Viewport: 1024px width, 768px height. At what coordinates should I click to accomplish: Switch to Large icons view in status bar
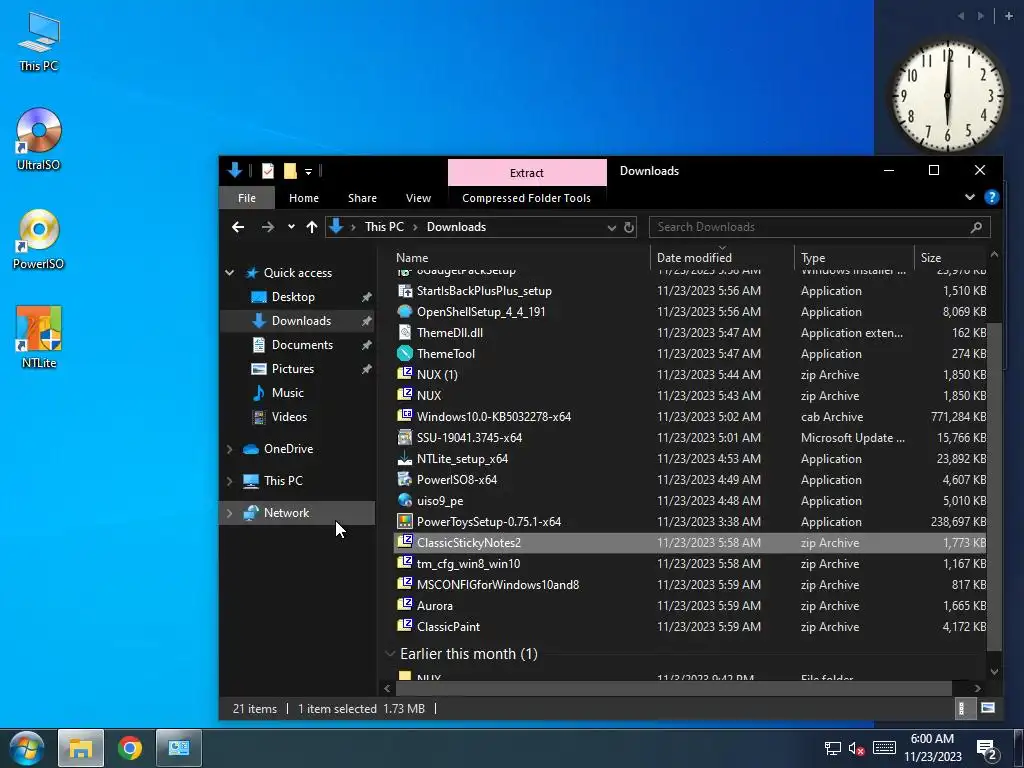click(x=987, y=708)
